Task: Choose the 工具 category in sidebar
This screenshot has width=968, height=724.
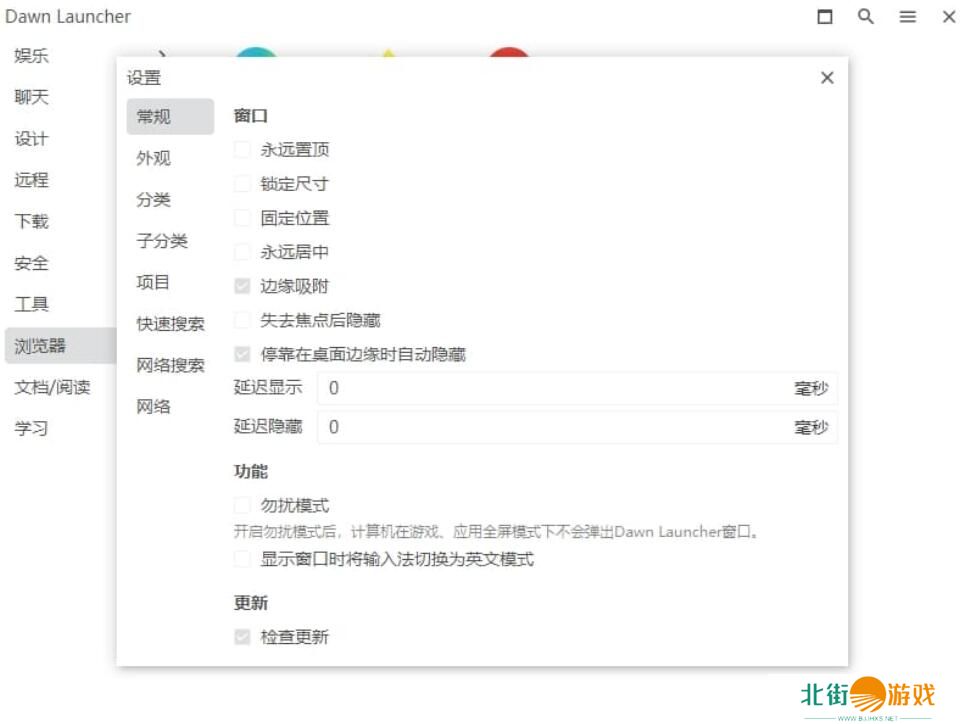Action: [x=32, y=304]
